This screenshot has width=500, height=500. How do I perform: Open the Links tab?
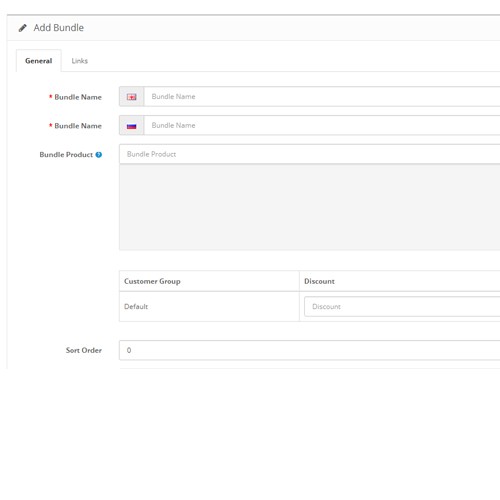click(x=80, y=61)
